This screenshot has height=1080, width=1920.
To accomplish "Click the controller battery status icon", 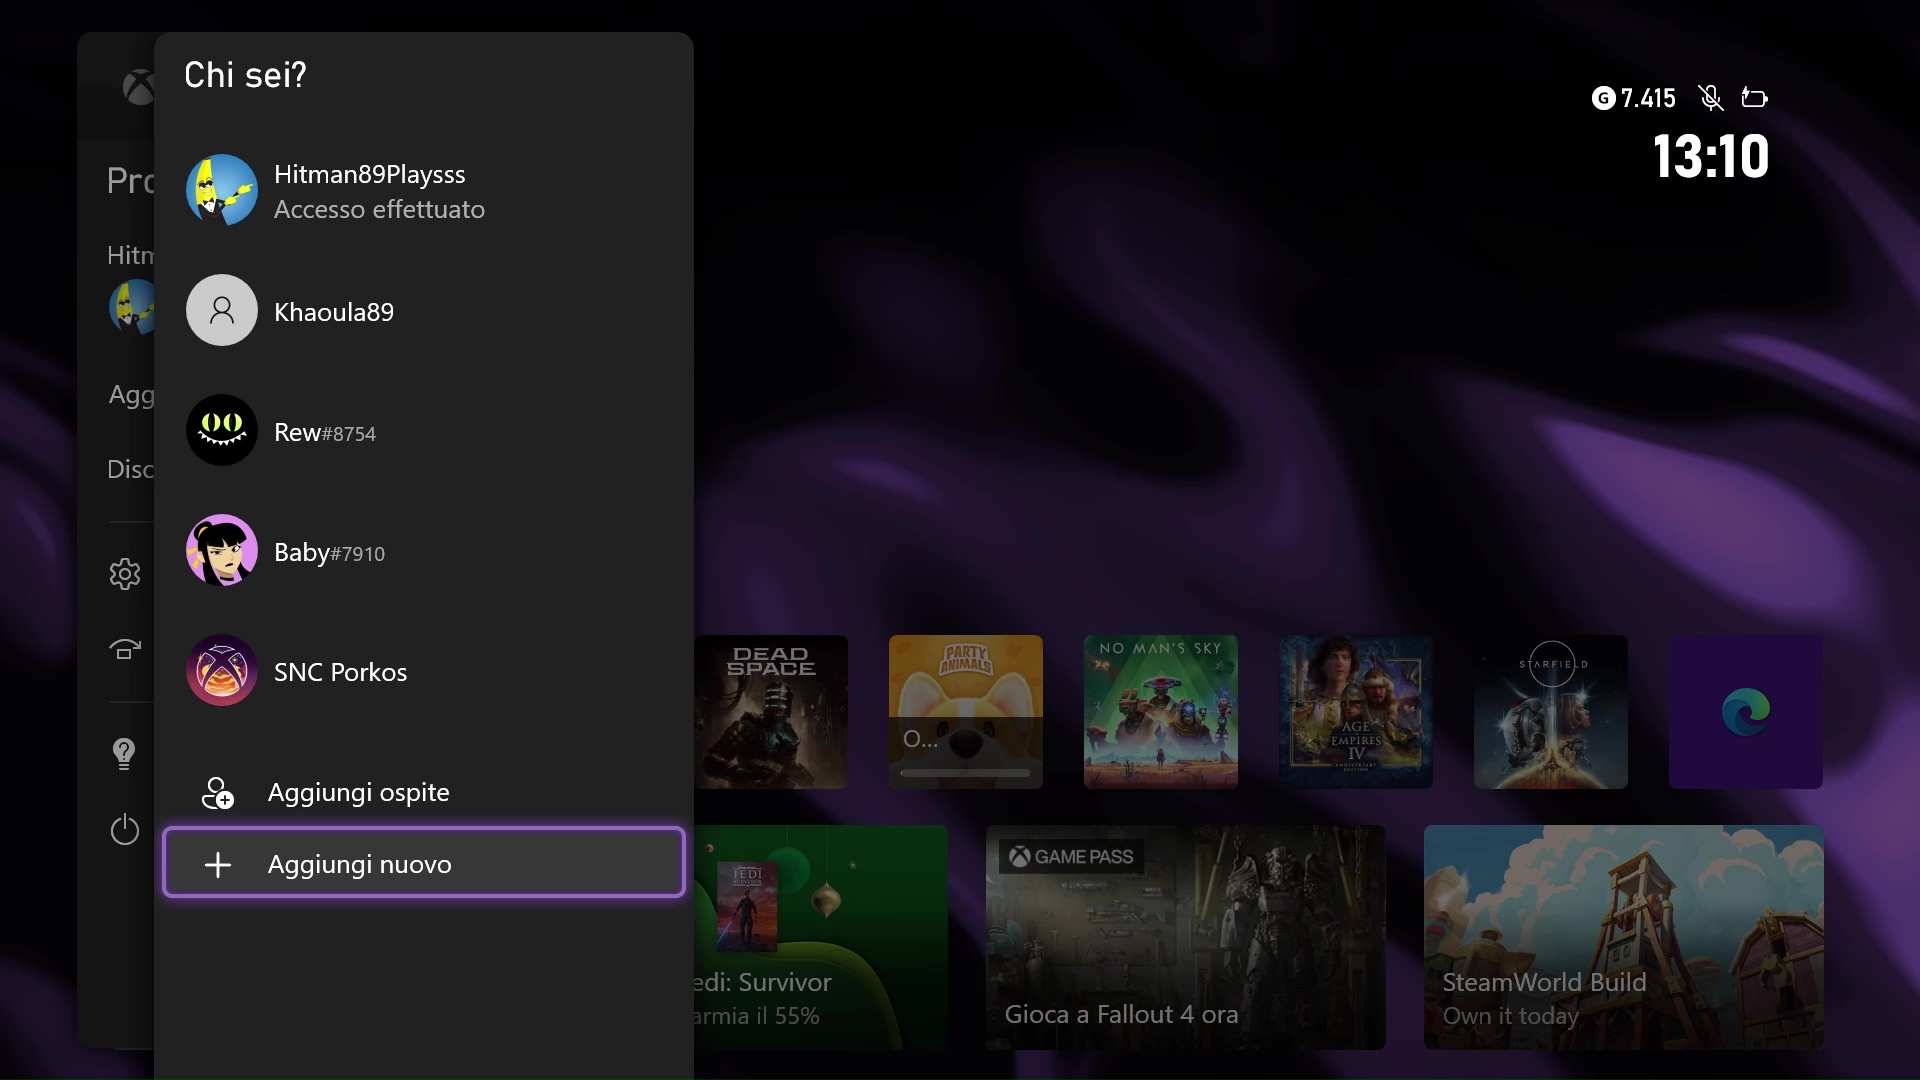I will [1754, 98].
